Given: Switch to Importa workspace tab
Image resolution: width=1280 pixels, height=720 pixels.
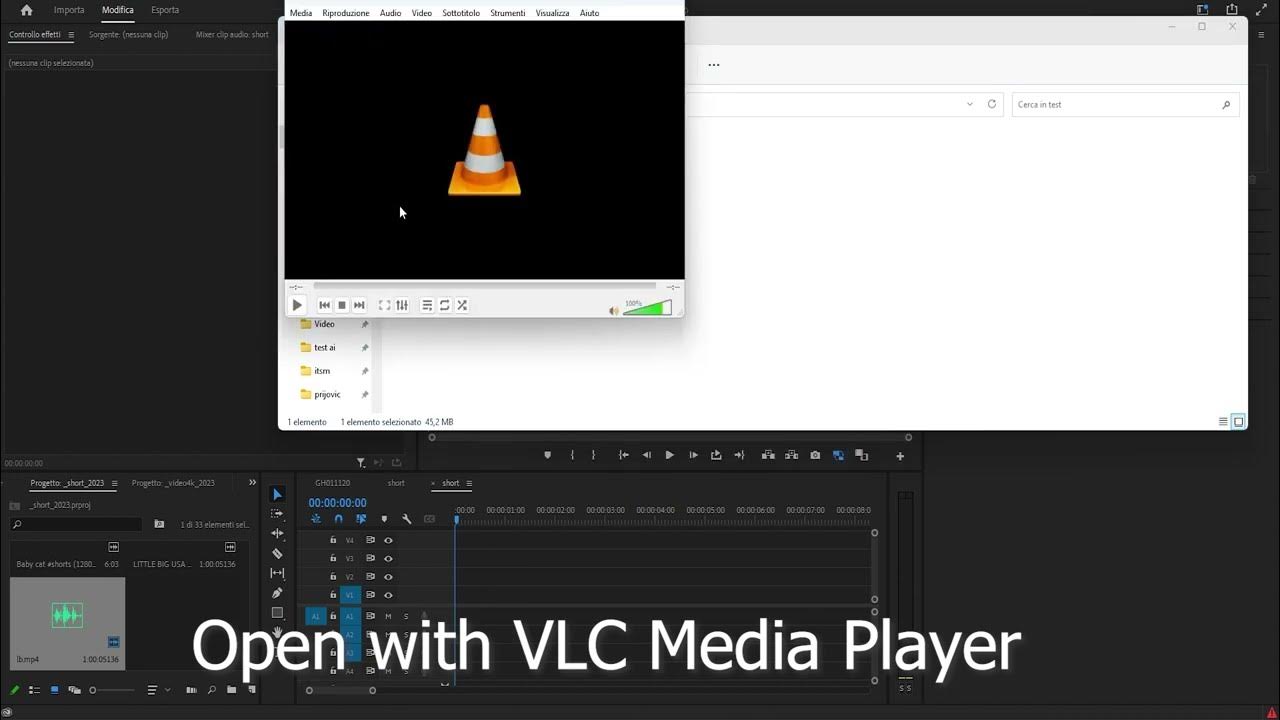Looking at the screenshot, I should tap(69, 10).
